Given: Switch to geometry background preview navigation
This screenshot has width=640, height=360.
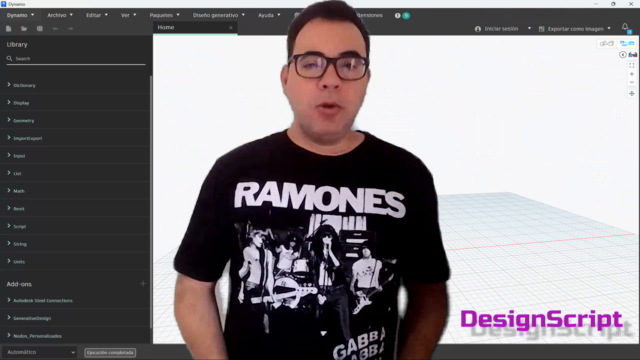Looking at the screenshot, I should tap(607, 43).
